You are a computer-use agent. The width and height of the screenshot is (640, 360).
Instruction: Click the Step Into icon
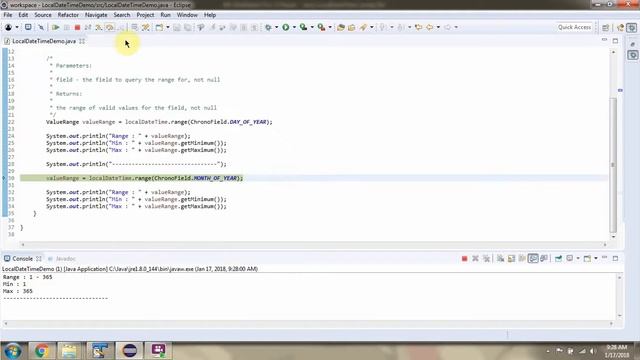point(99,27)
